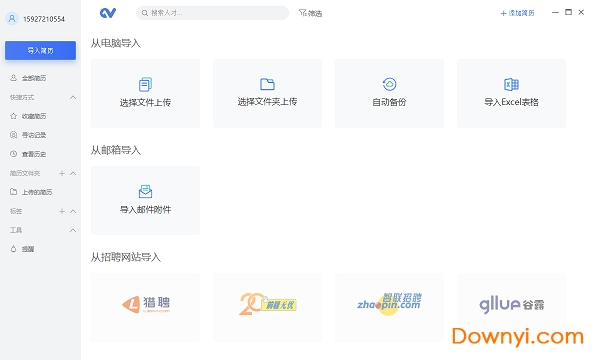600x360 pixels.
Task: Import from the 智联招聘 zhaopin card
Action: click(390, 308)
